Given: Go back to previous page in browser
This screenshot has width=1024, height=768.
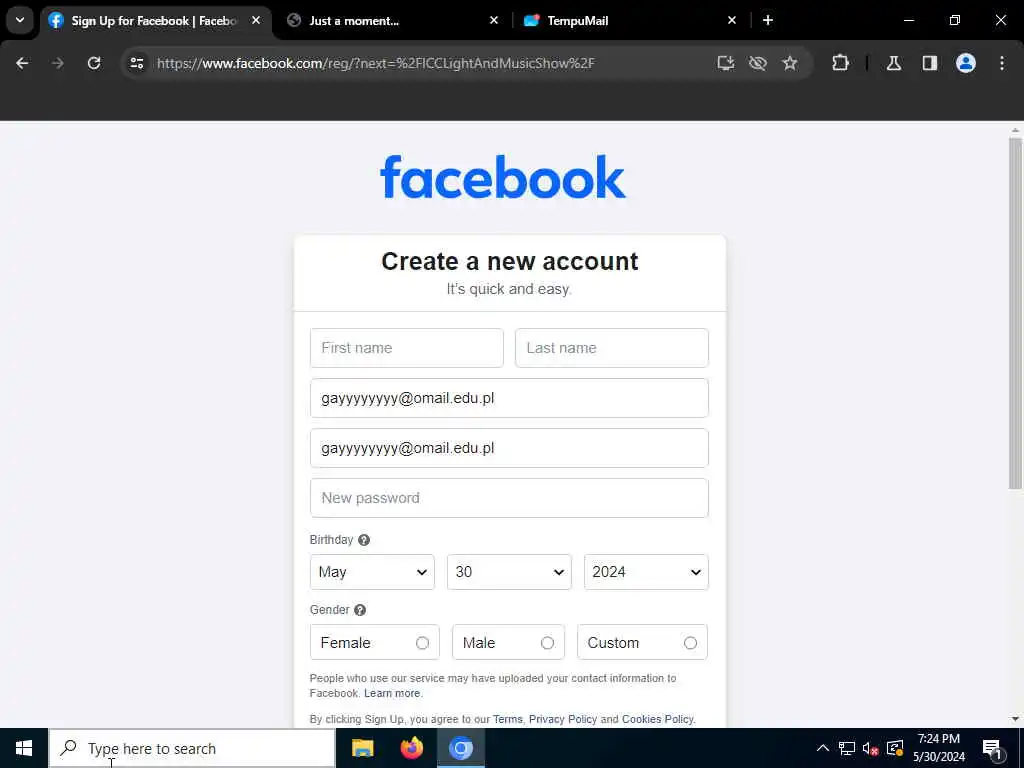Looking at the screenshot, I should tap(22, 63).
